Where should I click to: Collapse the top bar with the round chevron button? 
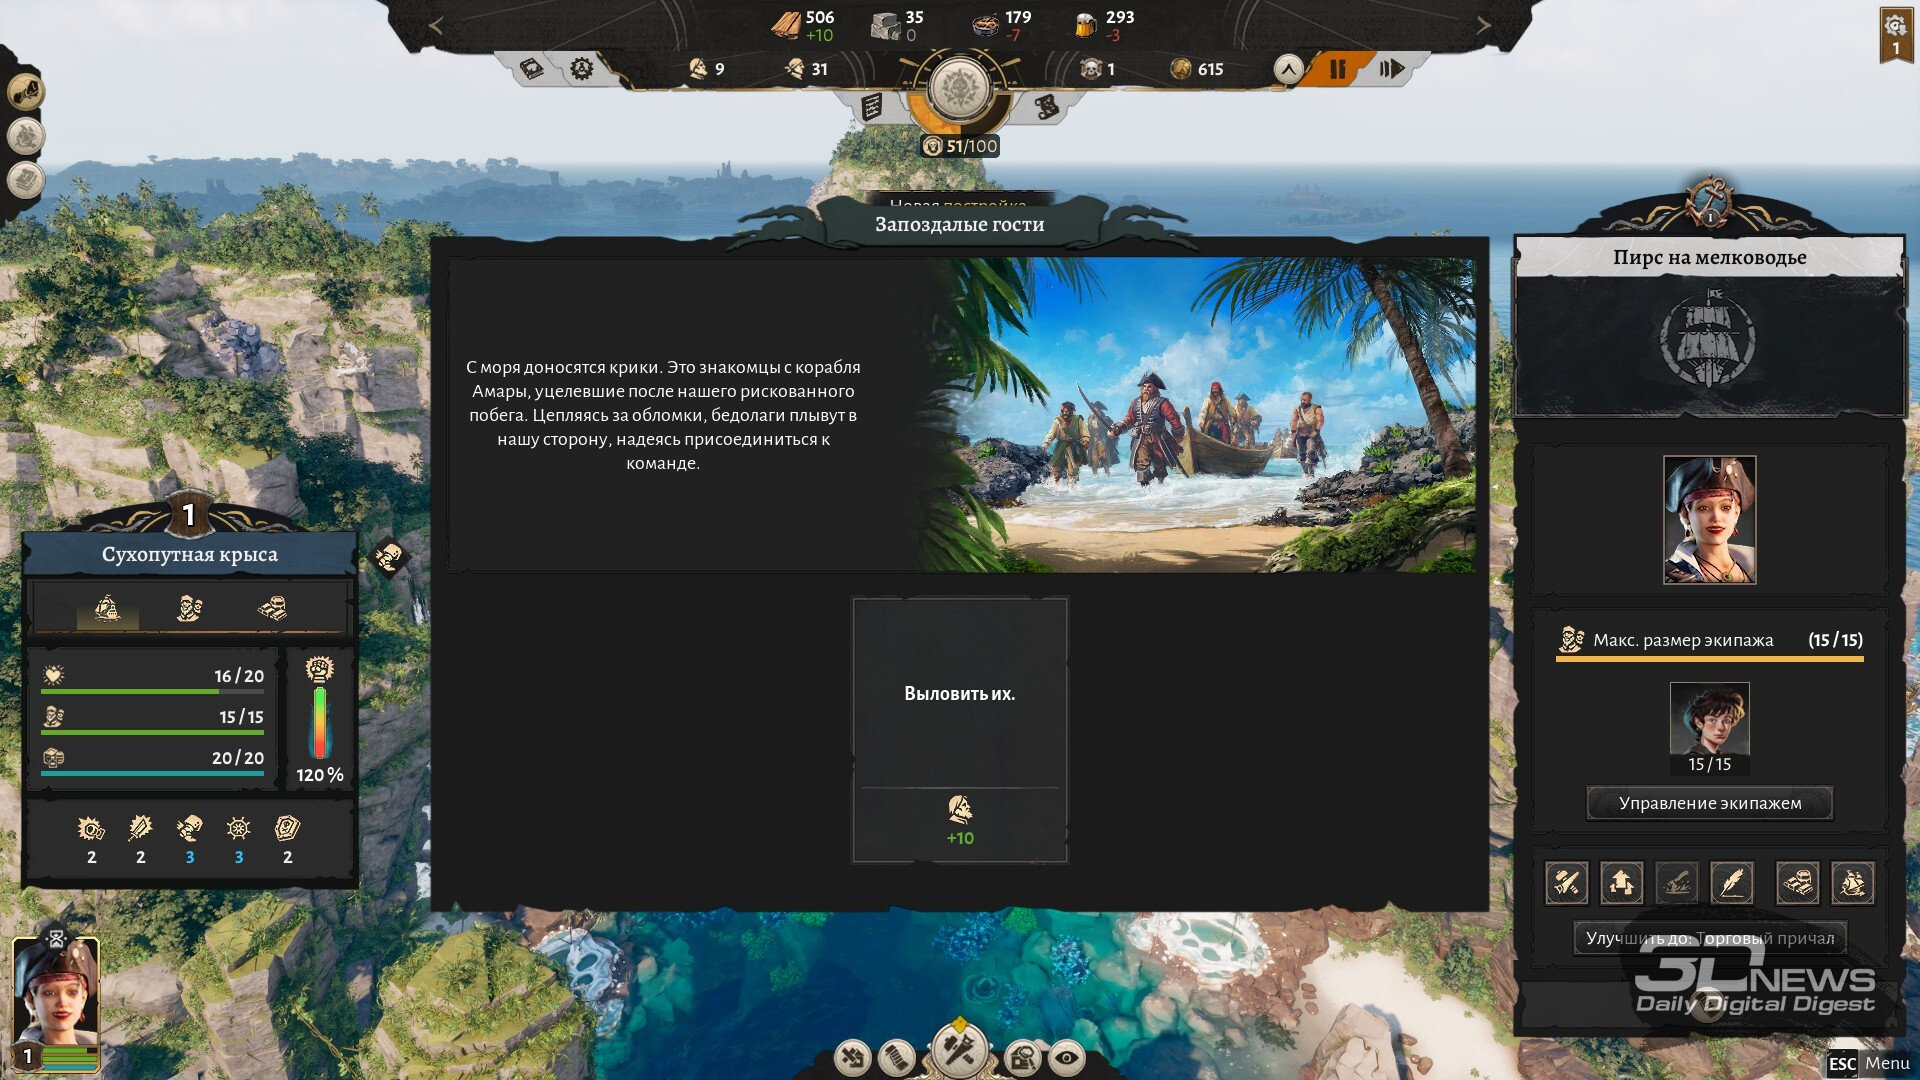coord(1288,69)
